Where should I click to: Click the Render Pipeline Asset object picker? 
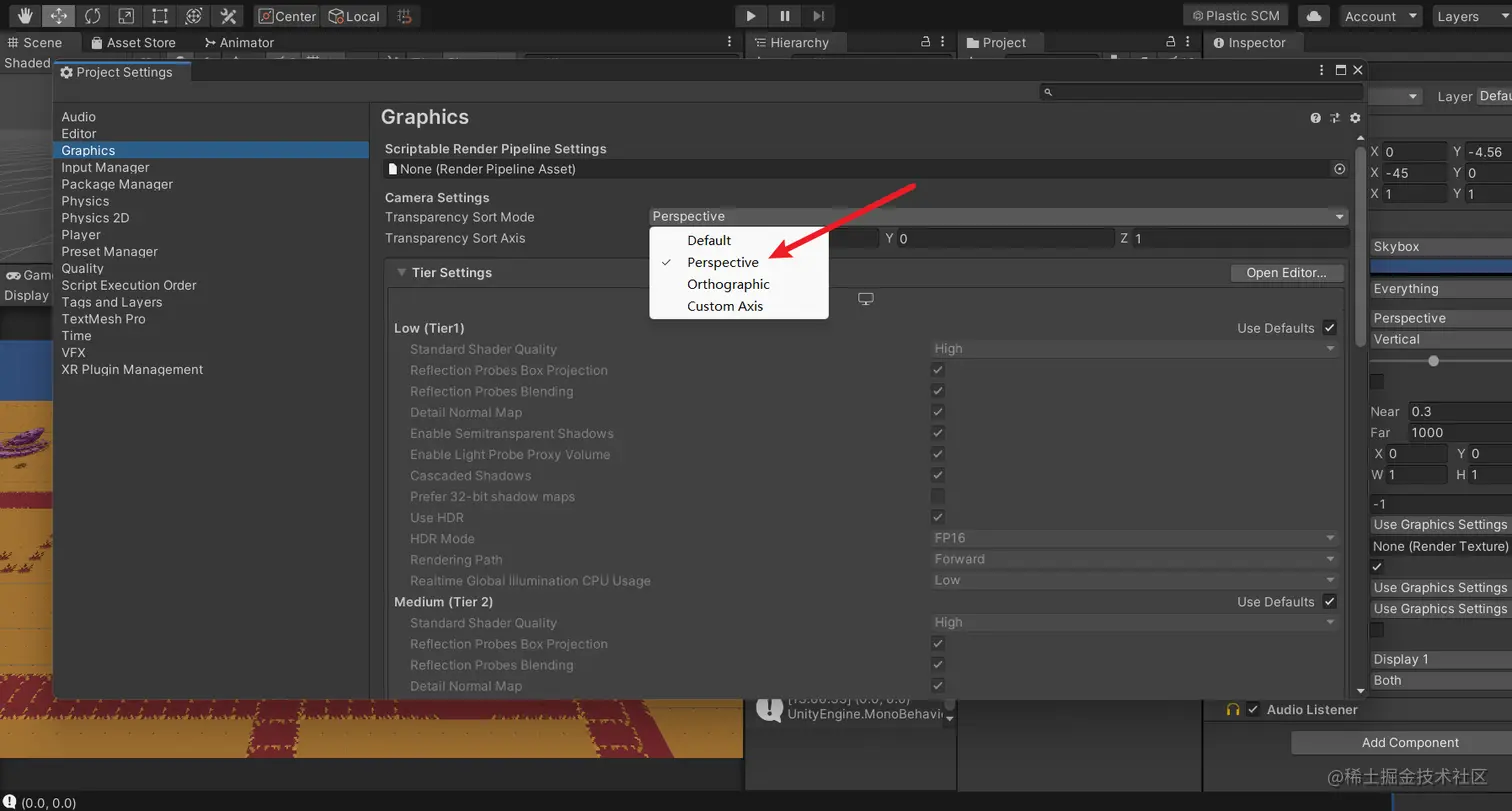(x=1340, y=169)
